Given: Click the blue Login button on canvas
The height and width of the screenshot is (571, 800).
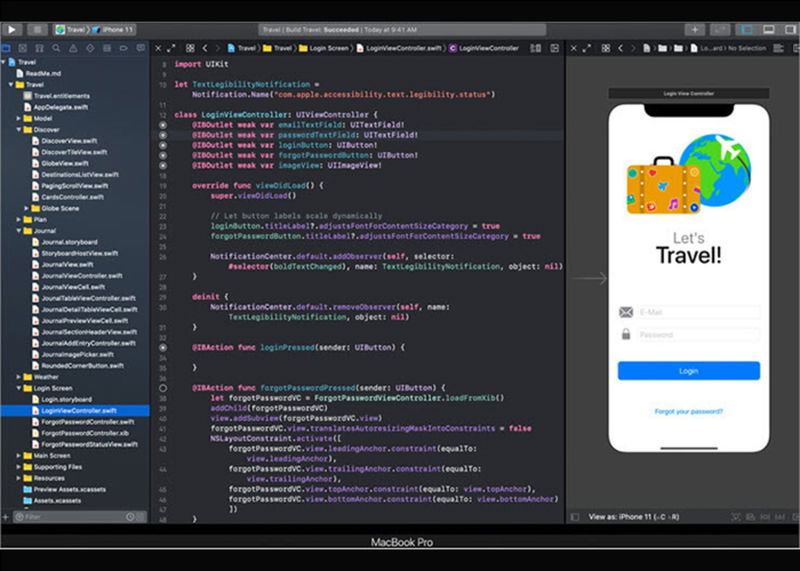Looking at the screenshot, I should pyautogui.click(x=689, y=371).
